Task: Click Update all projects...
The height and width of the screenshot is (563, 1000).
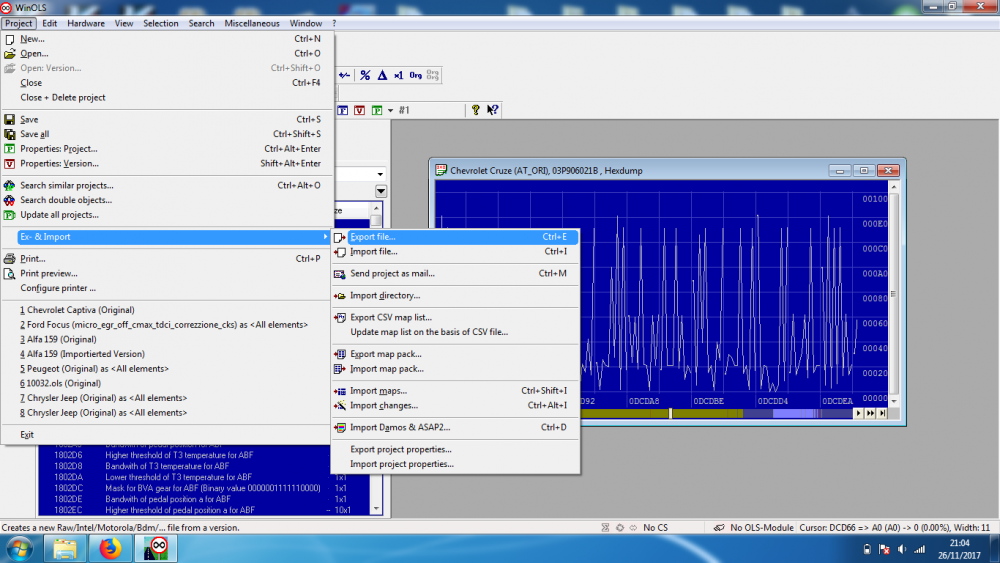Action: pyautogui.click(x=166, y=214)
